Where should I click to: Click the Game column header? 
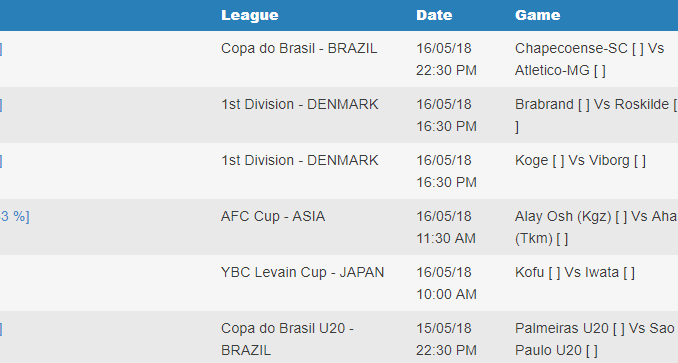click(x=537, y=15)
